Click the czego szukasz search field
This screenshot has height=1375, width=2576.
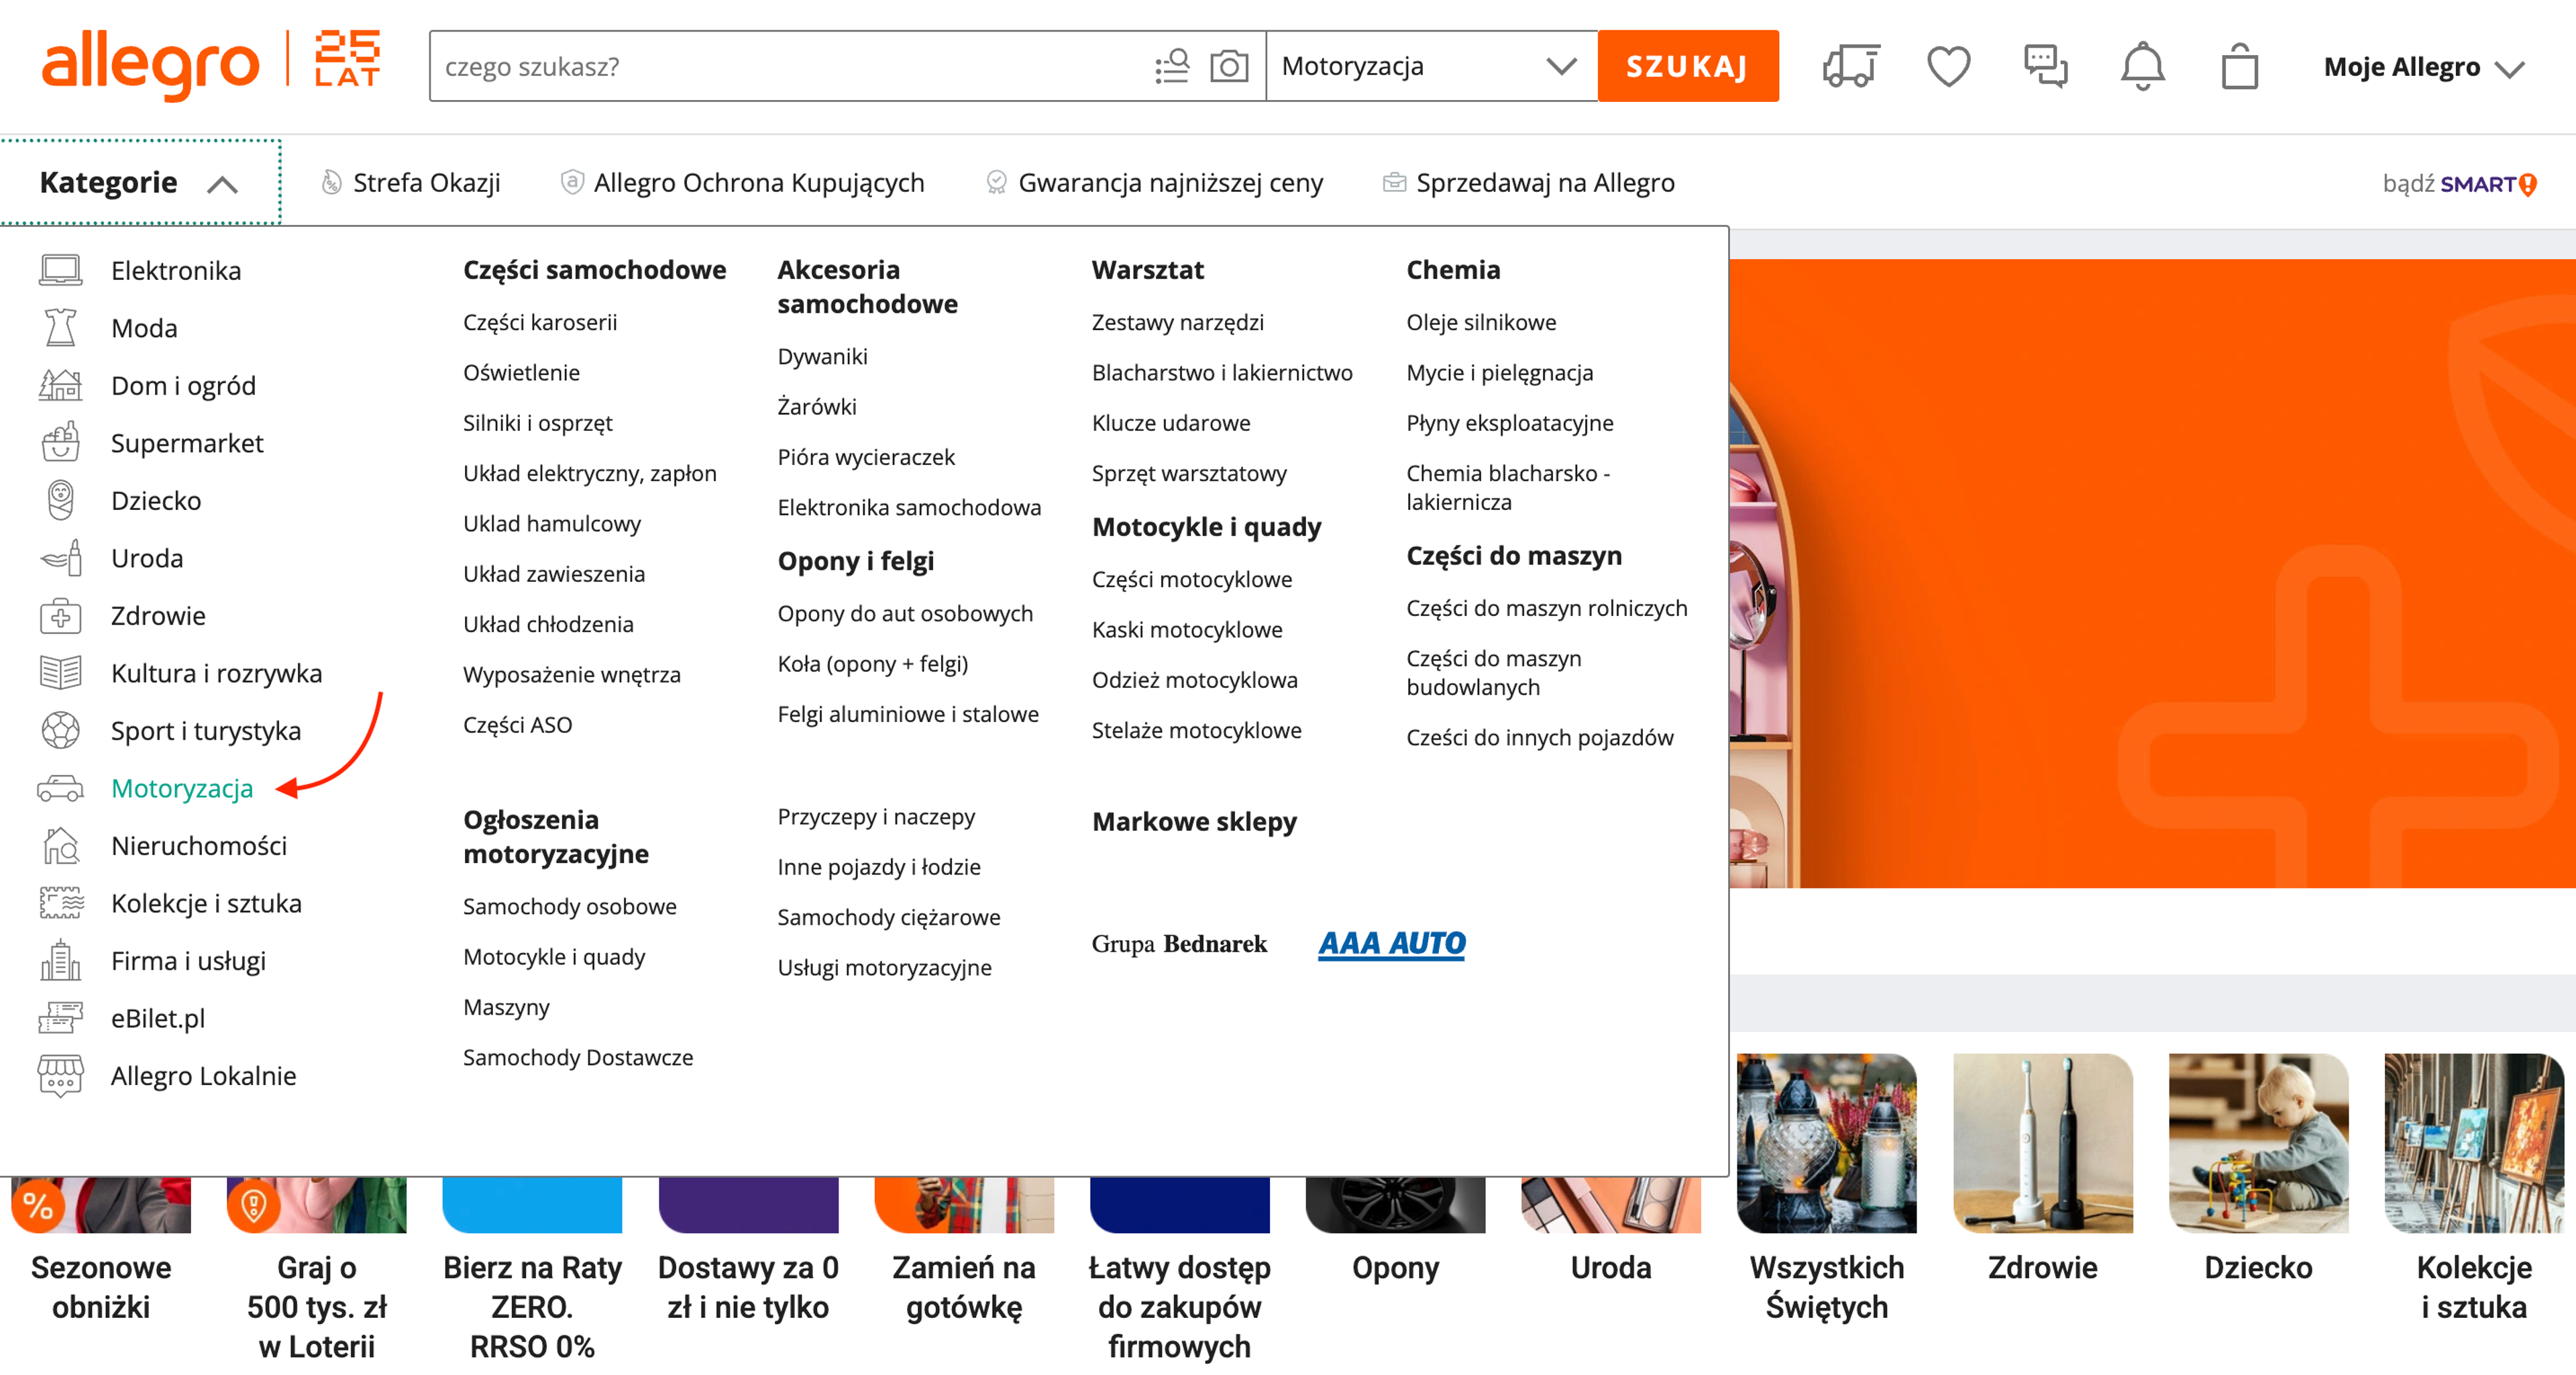click(x=790, y=67)
